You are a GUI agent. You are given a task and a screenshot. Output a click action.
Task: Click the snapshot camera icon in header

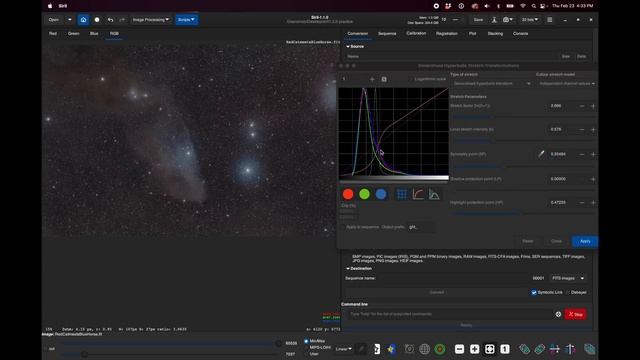(507, 20)
